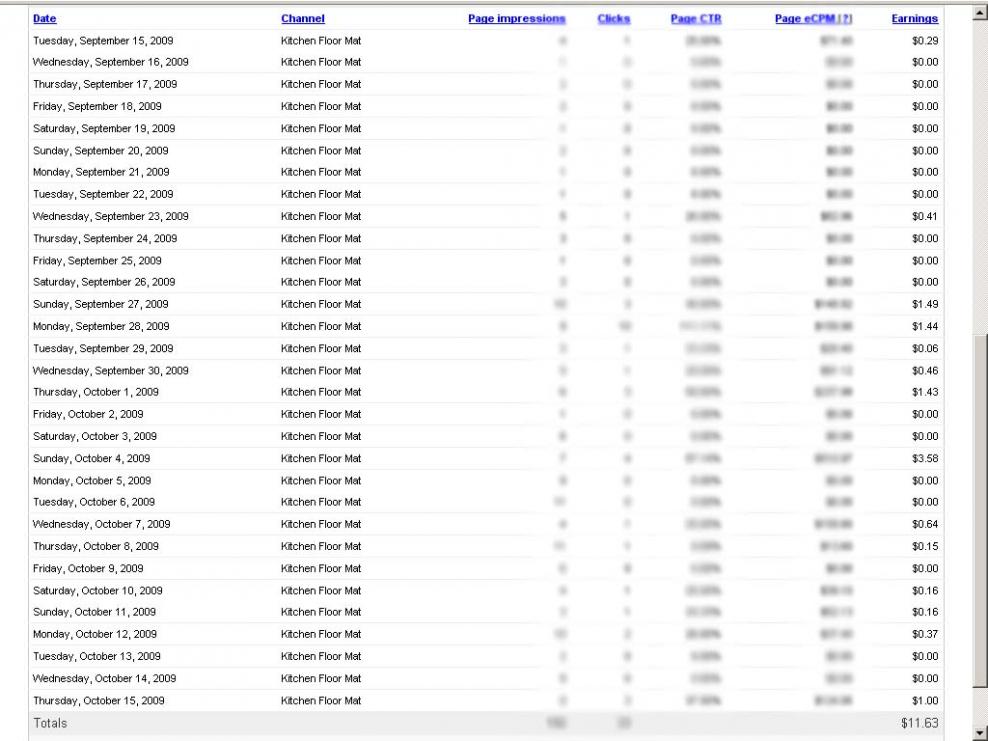988x741 pixels.
Task: Click the $11.63 total earnings figure
Action: click(920, 723)
